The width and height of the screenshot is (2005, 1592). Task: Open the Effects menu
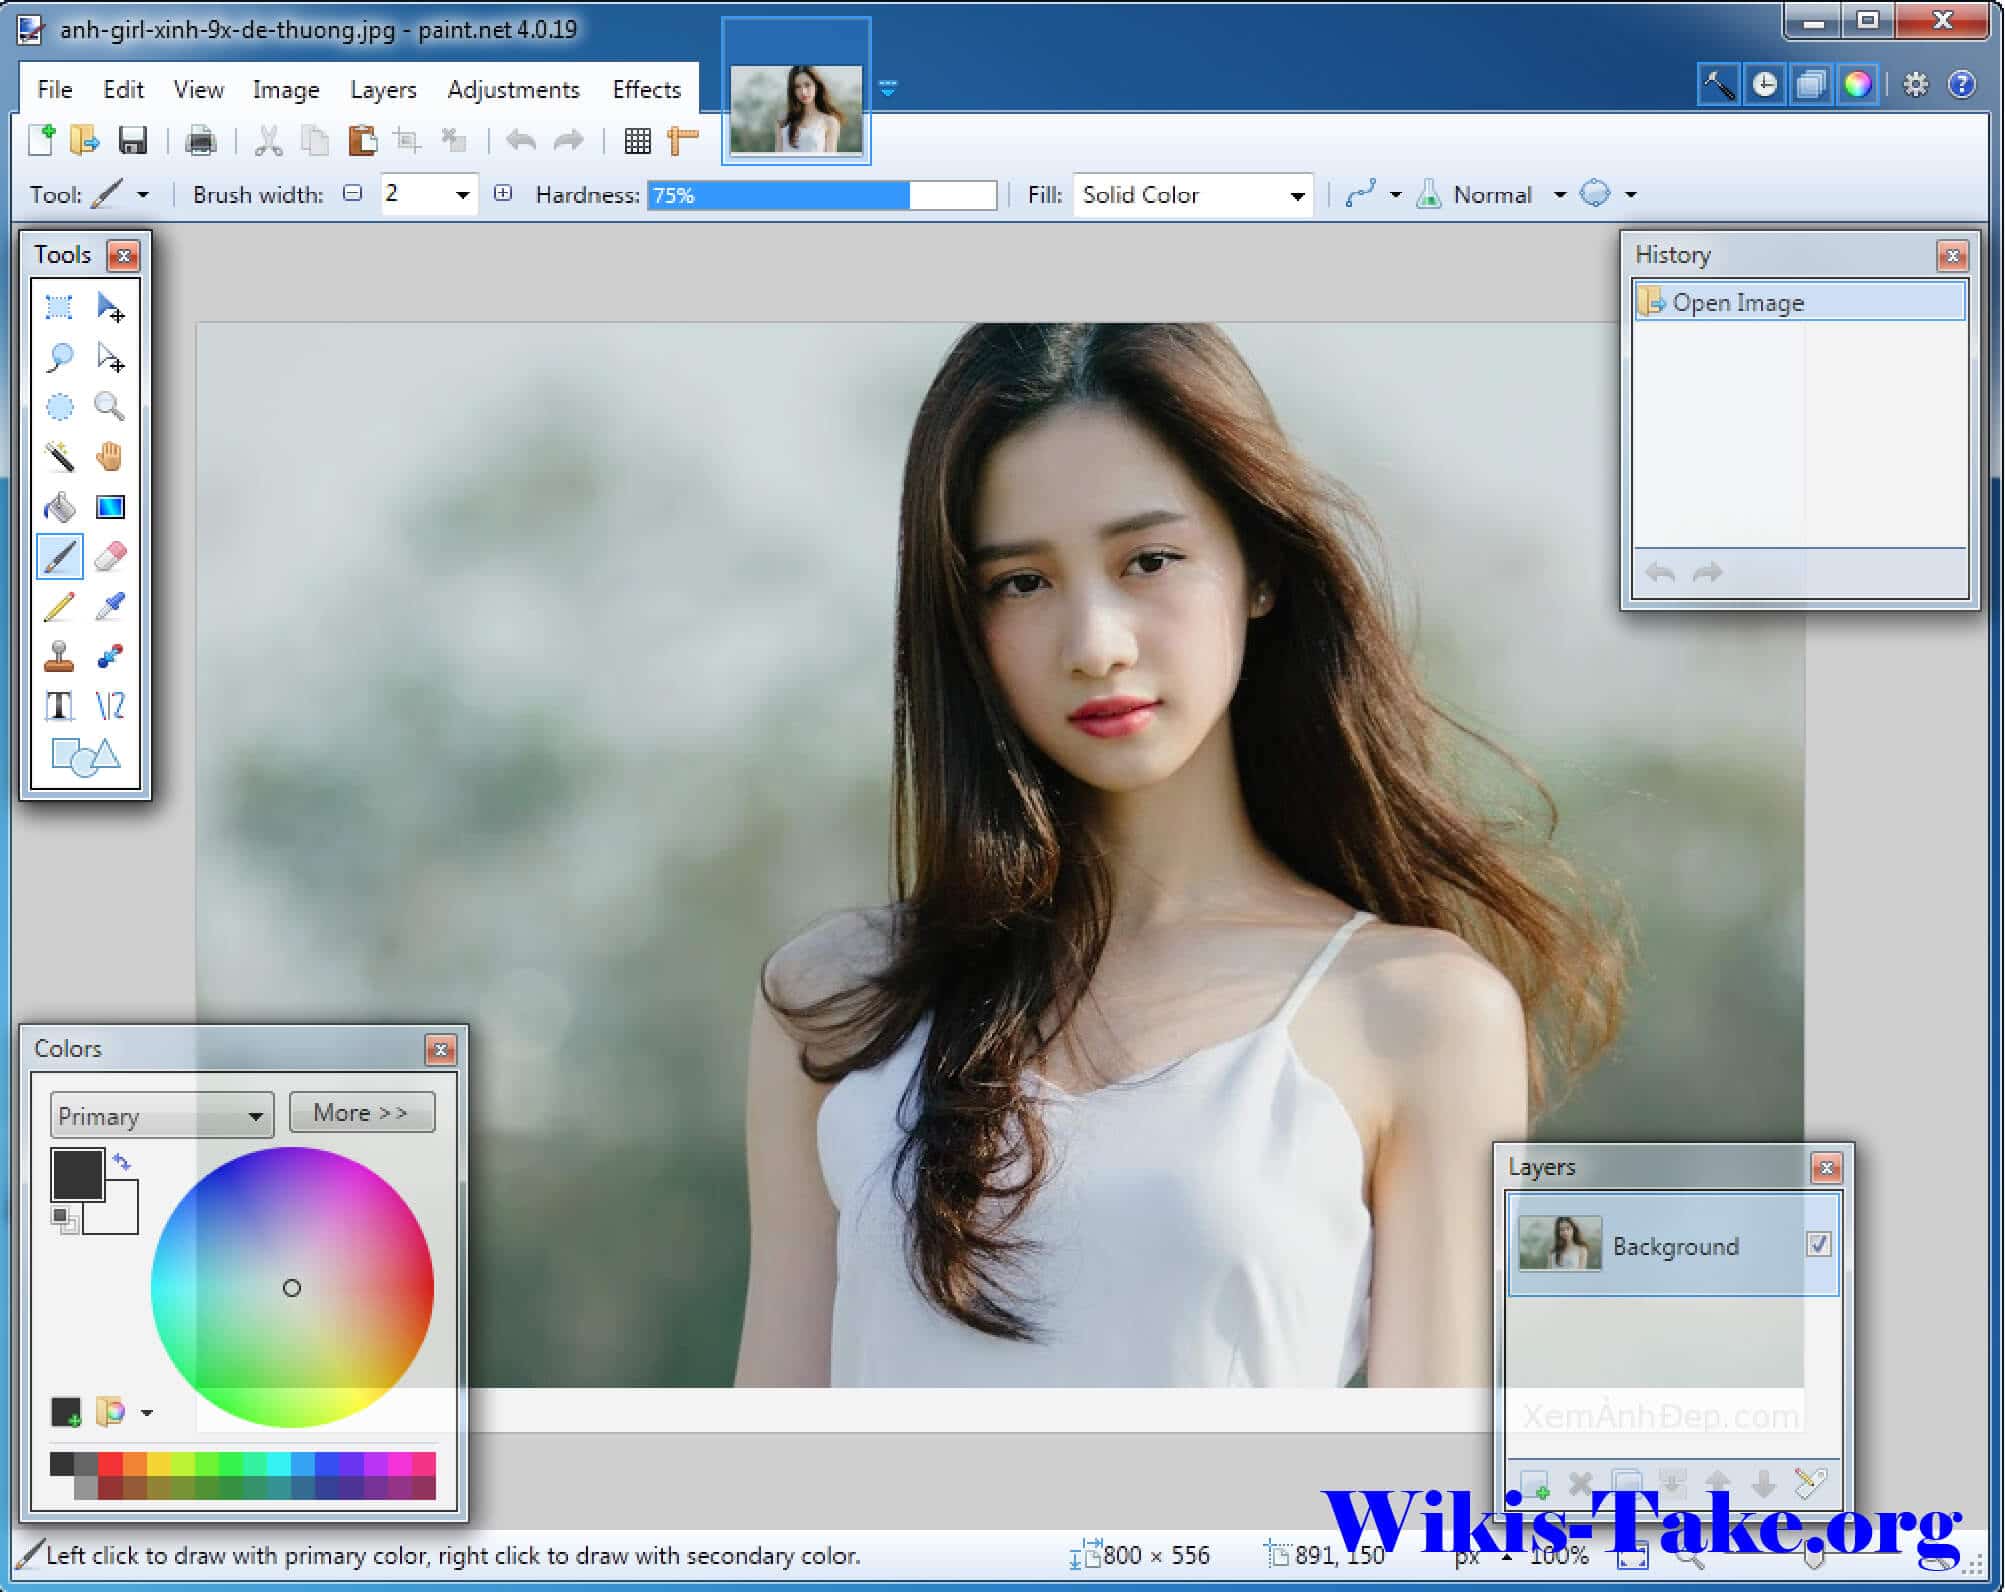click(x=644, y=88)
